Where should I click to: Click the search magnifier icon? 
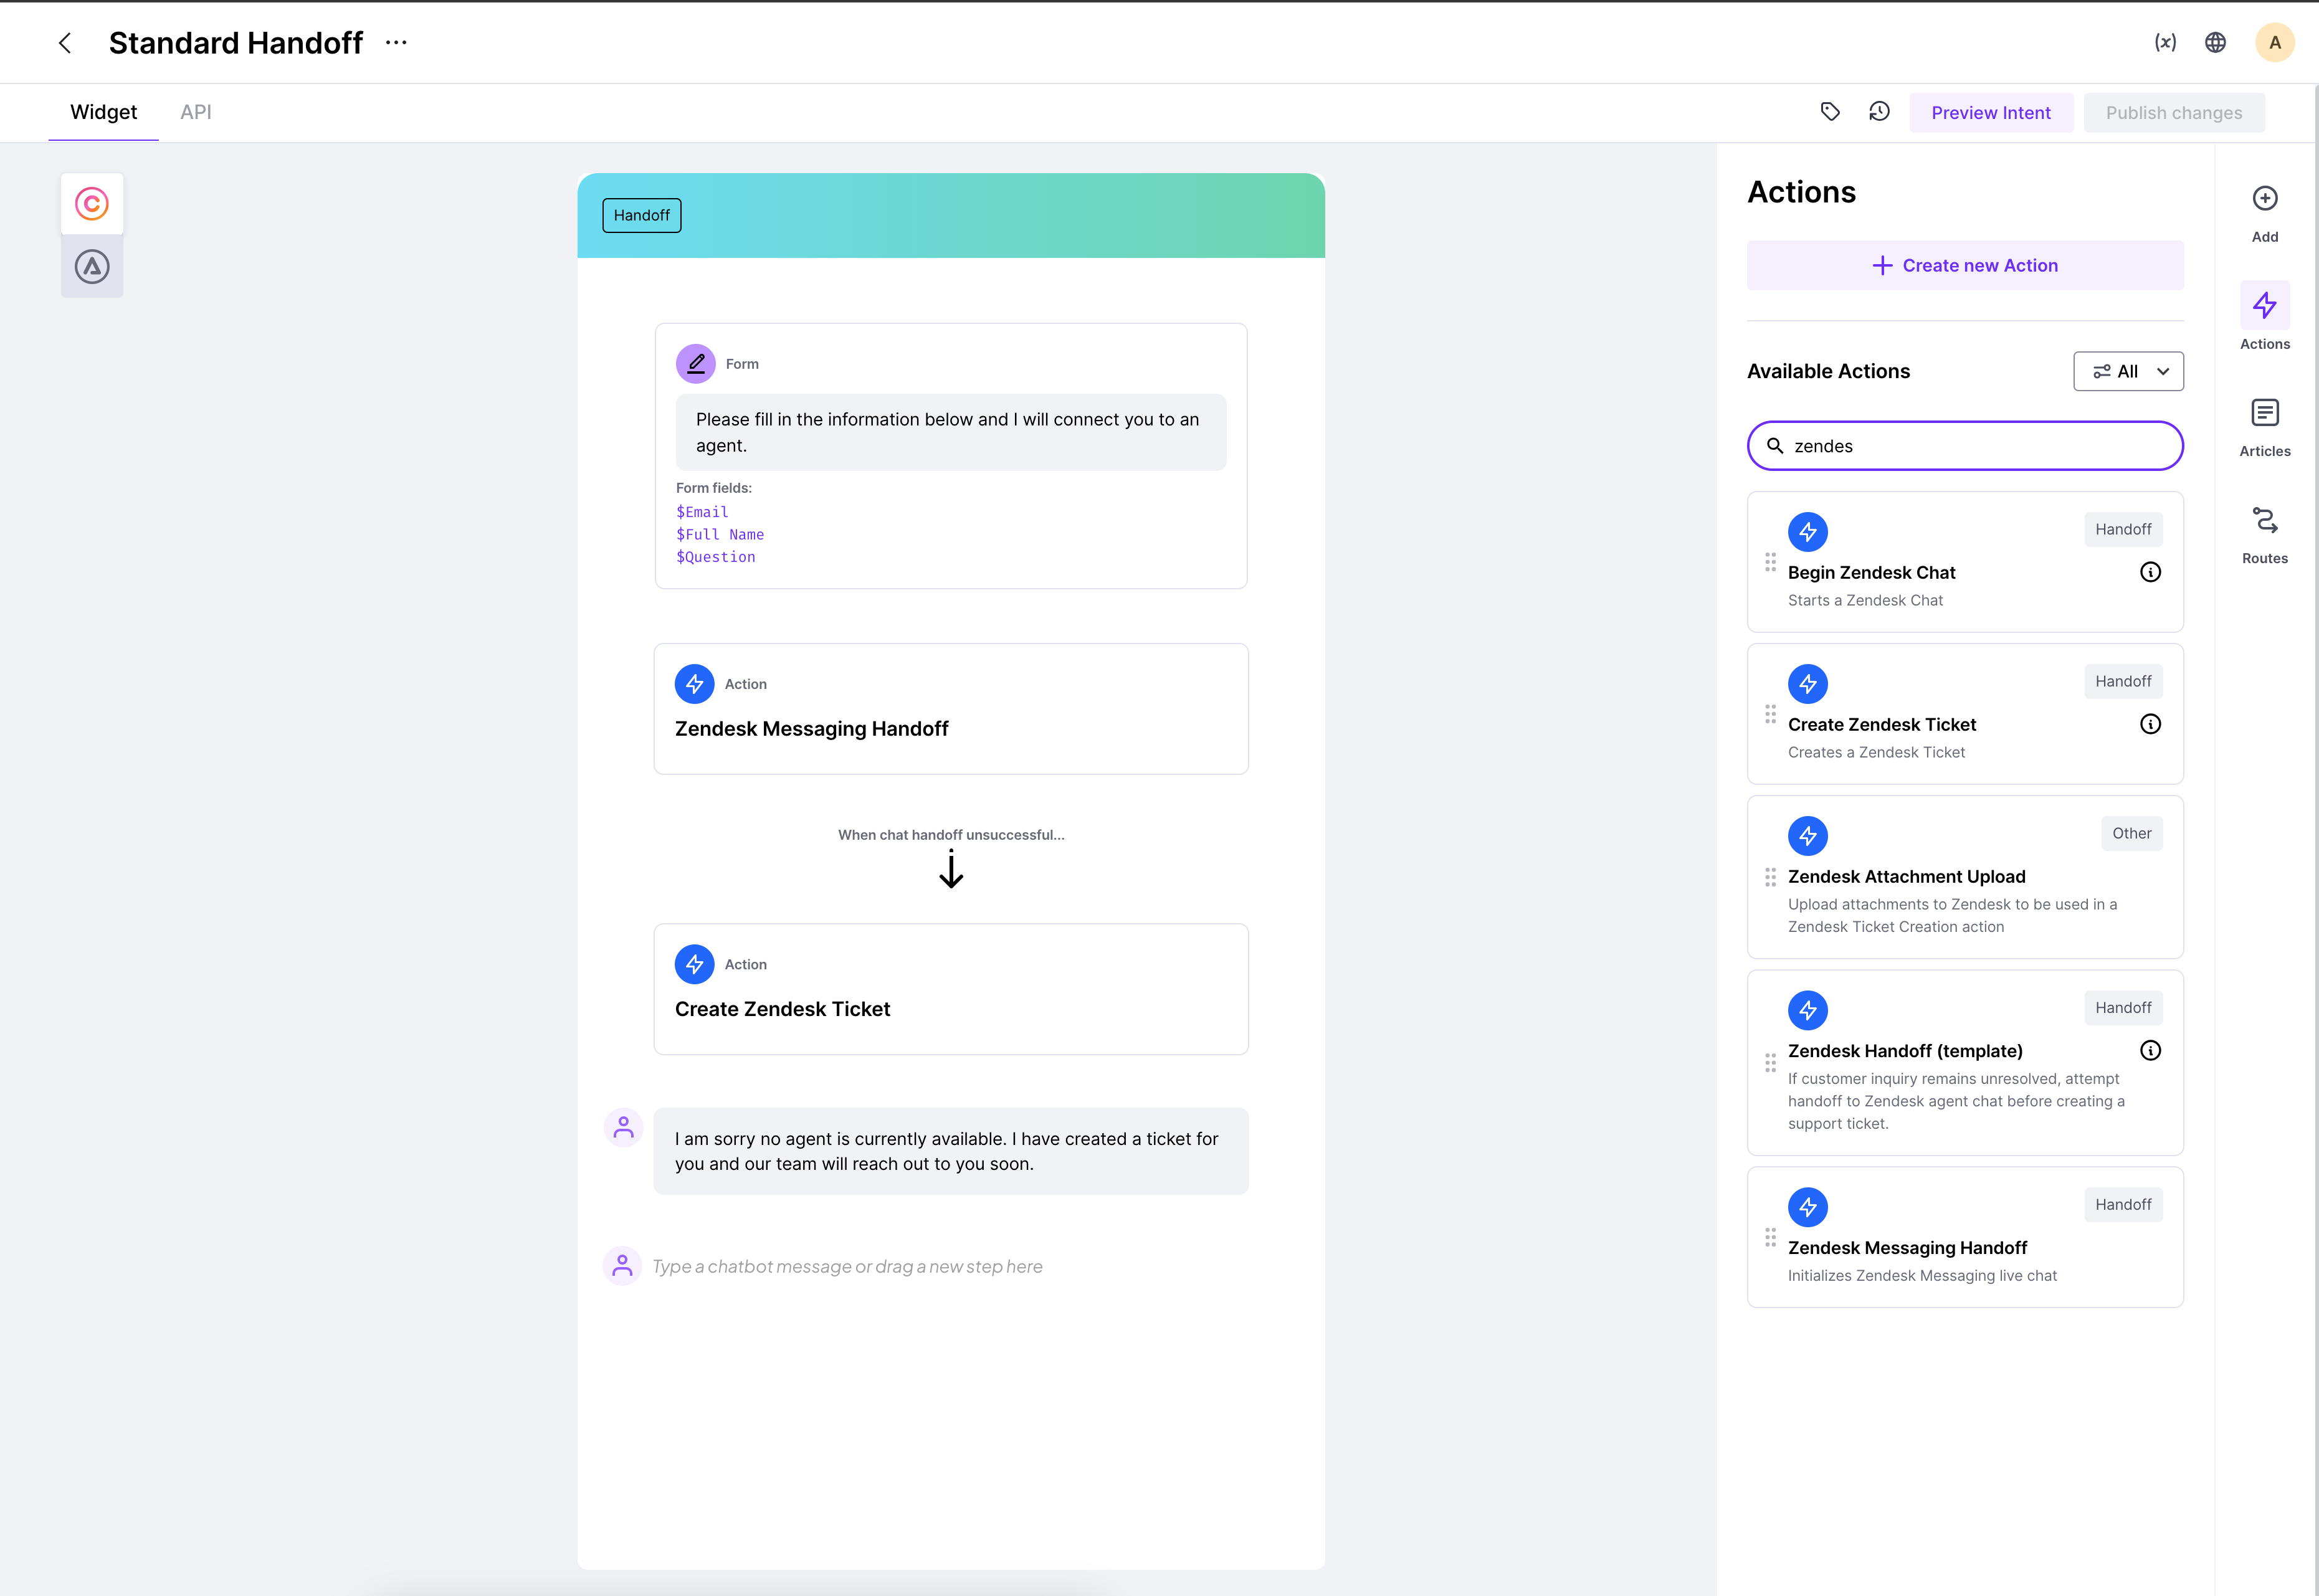click(x=1775, y=446)
